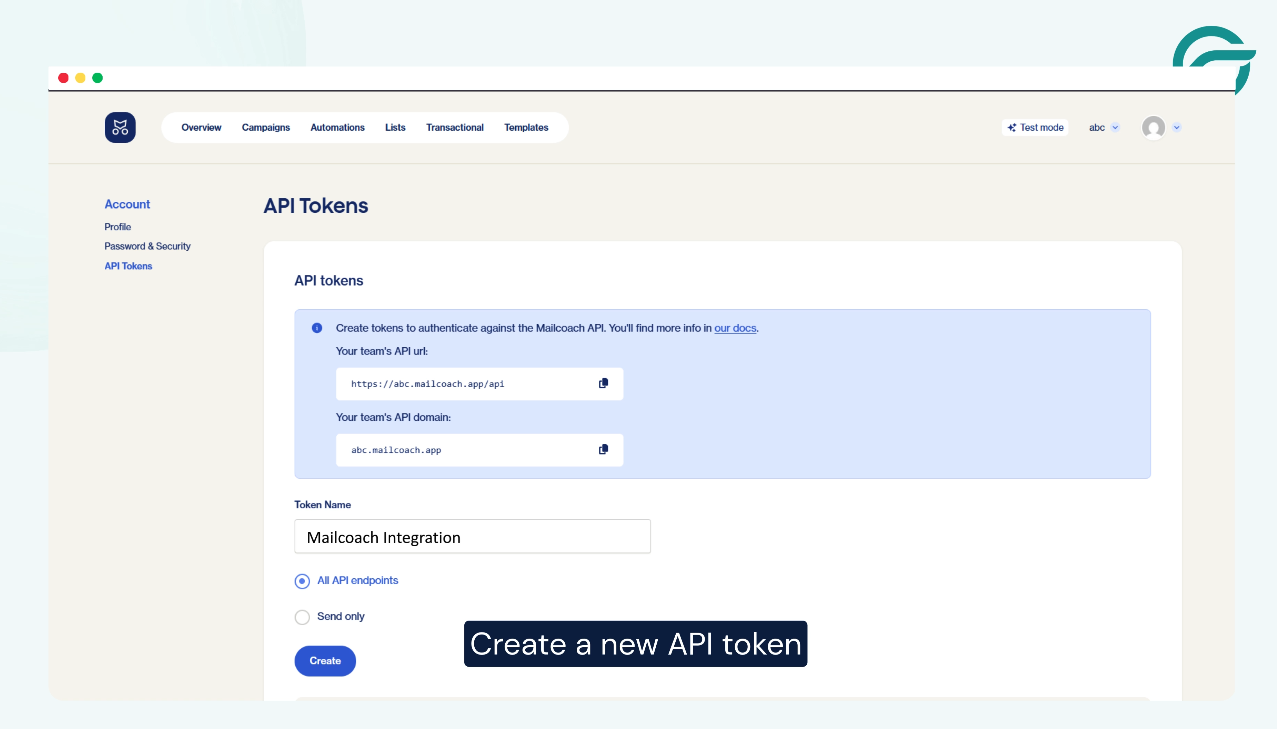
Task: Open the Templates page
Action: pyautogui.click(x=526, y=127)
